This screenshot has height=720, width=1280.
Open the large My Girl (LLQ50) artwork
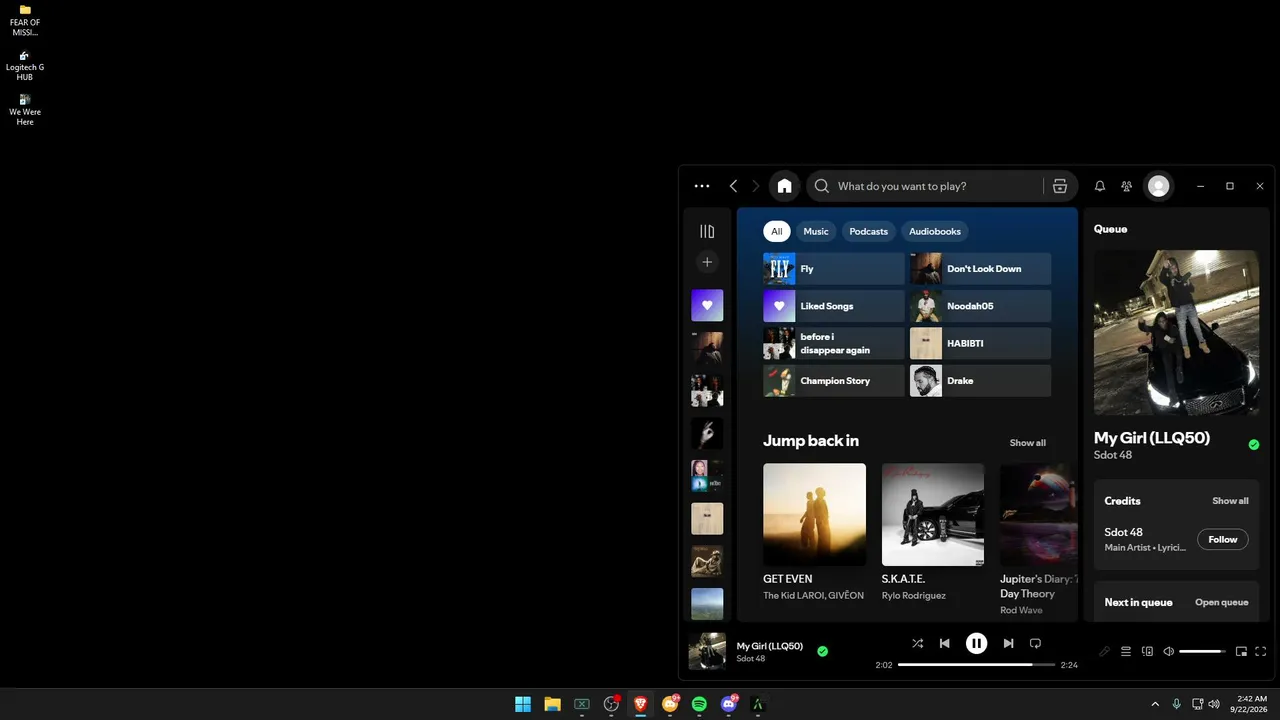tap(1176, 332)
